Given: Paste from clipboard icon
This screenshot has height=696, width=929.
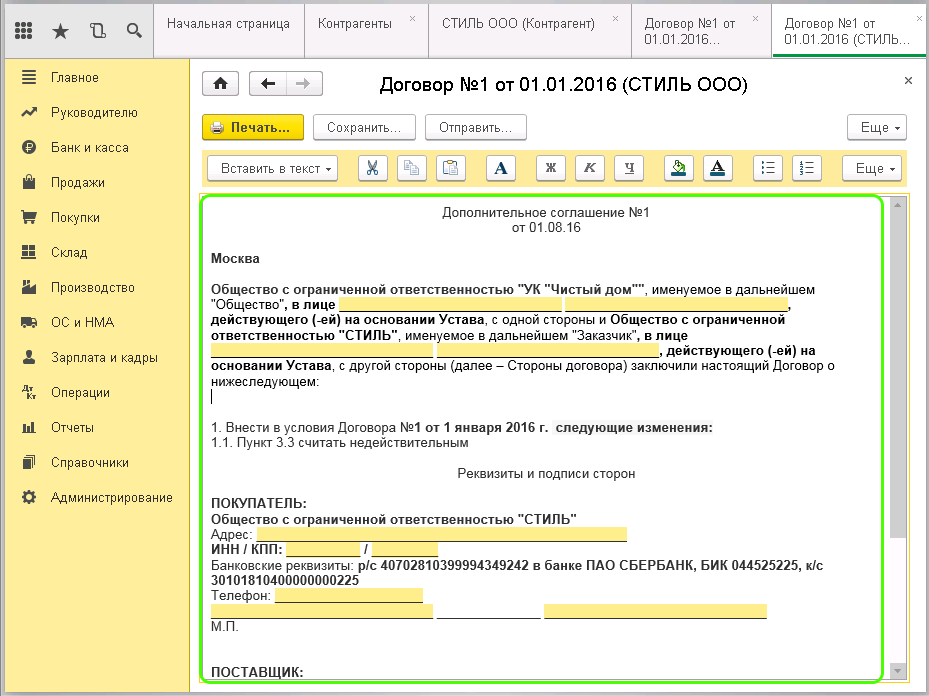Looking at the screenshot, I should [x=451, y=168].
